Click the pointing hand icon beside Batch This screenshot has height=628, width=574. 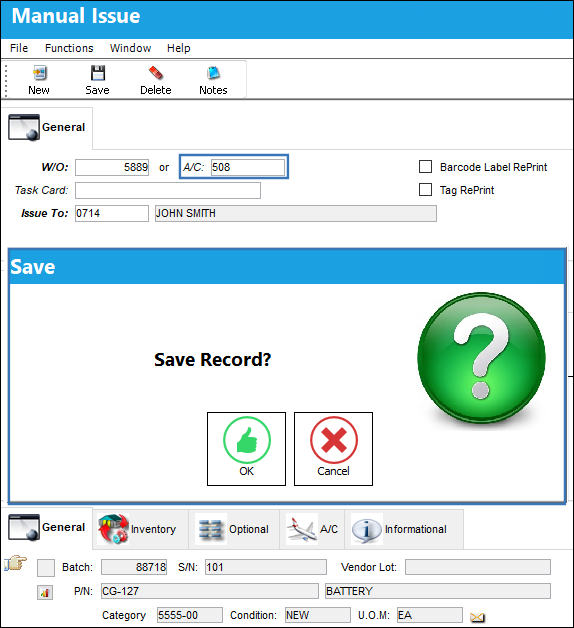[x=15, y=563]
